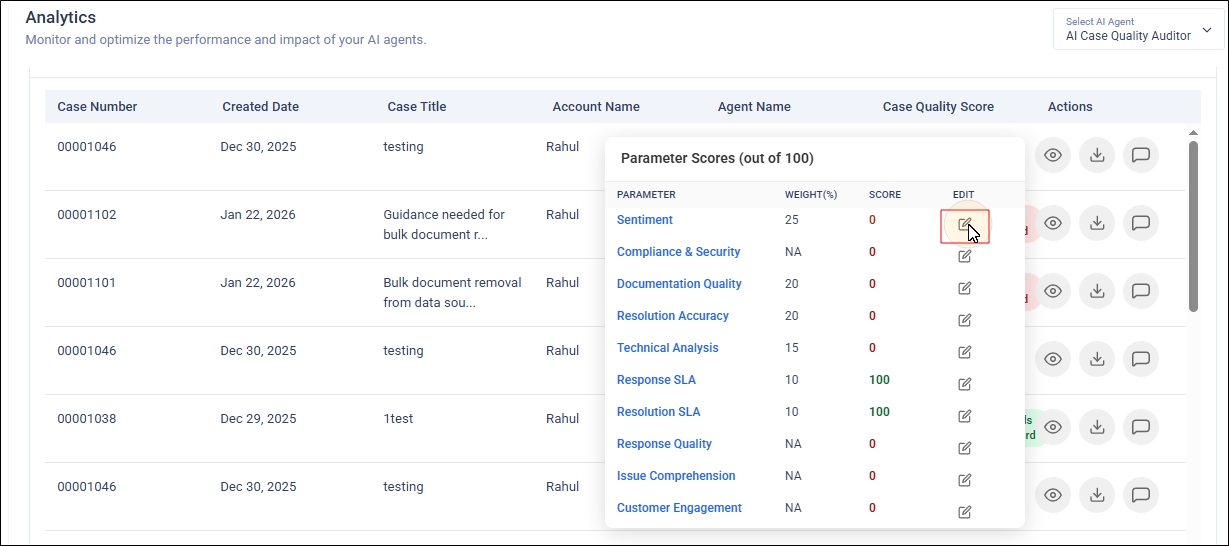Click the table vertical scrollbar thumb
The height and width of the screenshot is (546, 1229).
pos(1193,225)
